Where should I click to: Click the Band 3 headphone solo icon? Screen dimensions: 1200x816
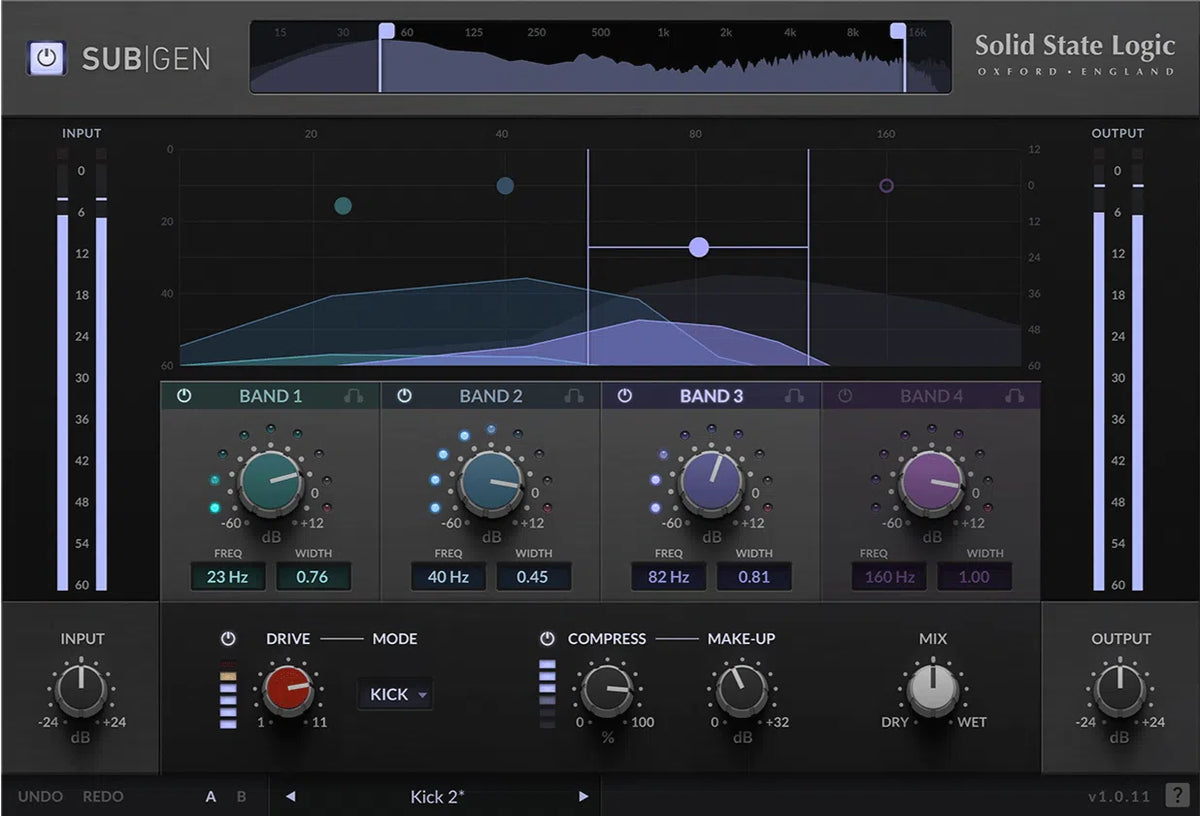coord(795,396)
